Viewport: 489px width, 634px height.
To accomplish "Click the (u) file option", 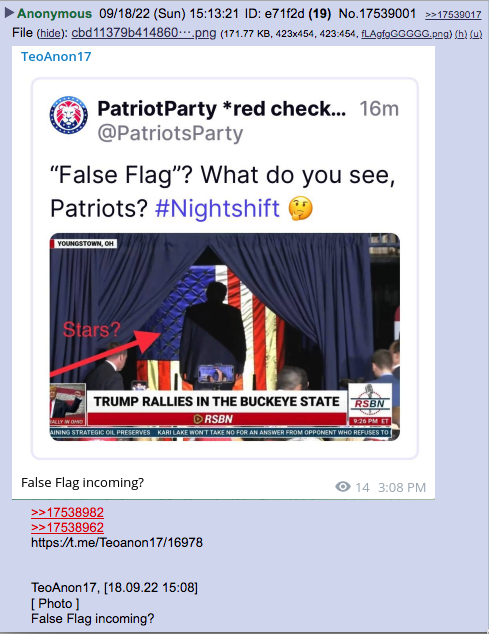I will click(x=476, y=34).
